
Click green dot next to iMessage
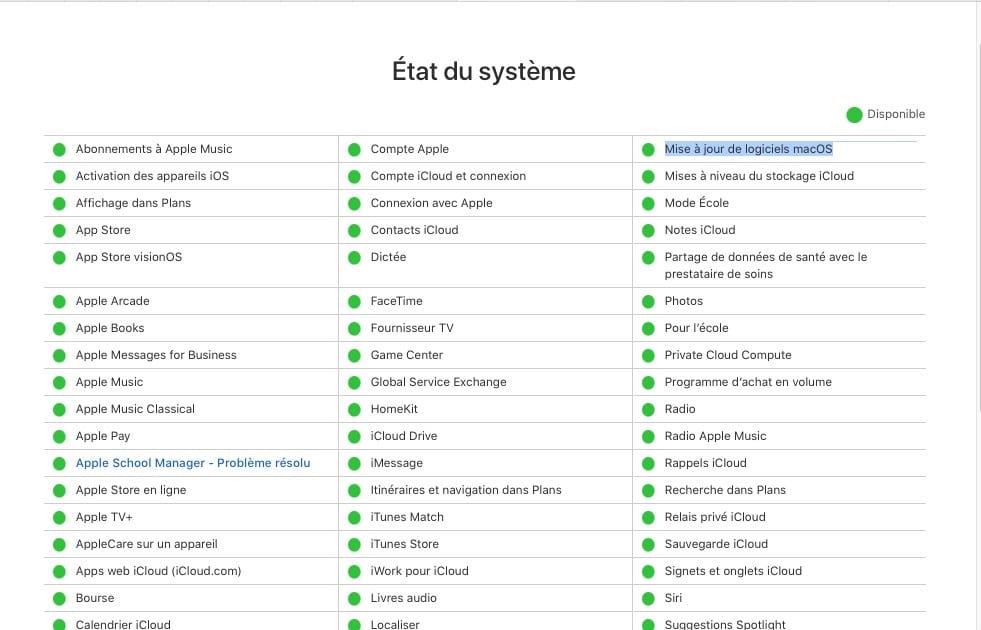point(354,464)
